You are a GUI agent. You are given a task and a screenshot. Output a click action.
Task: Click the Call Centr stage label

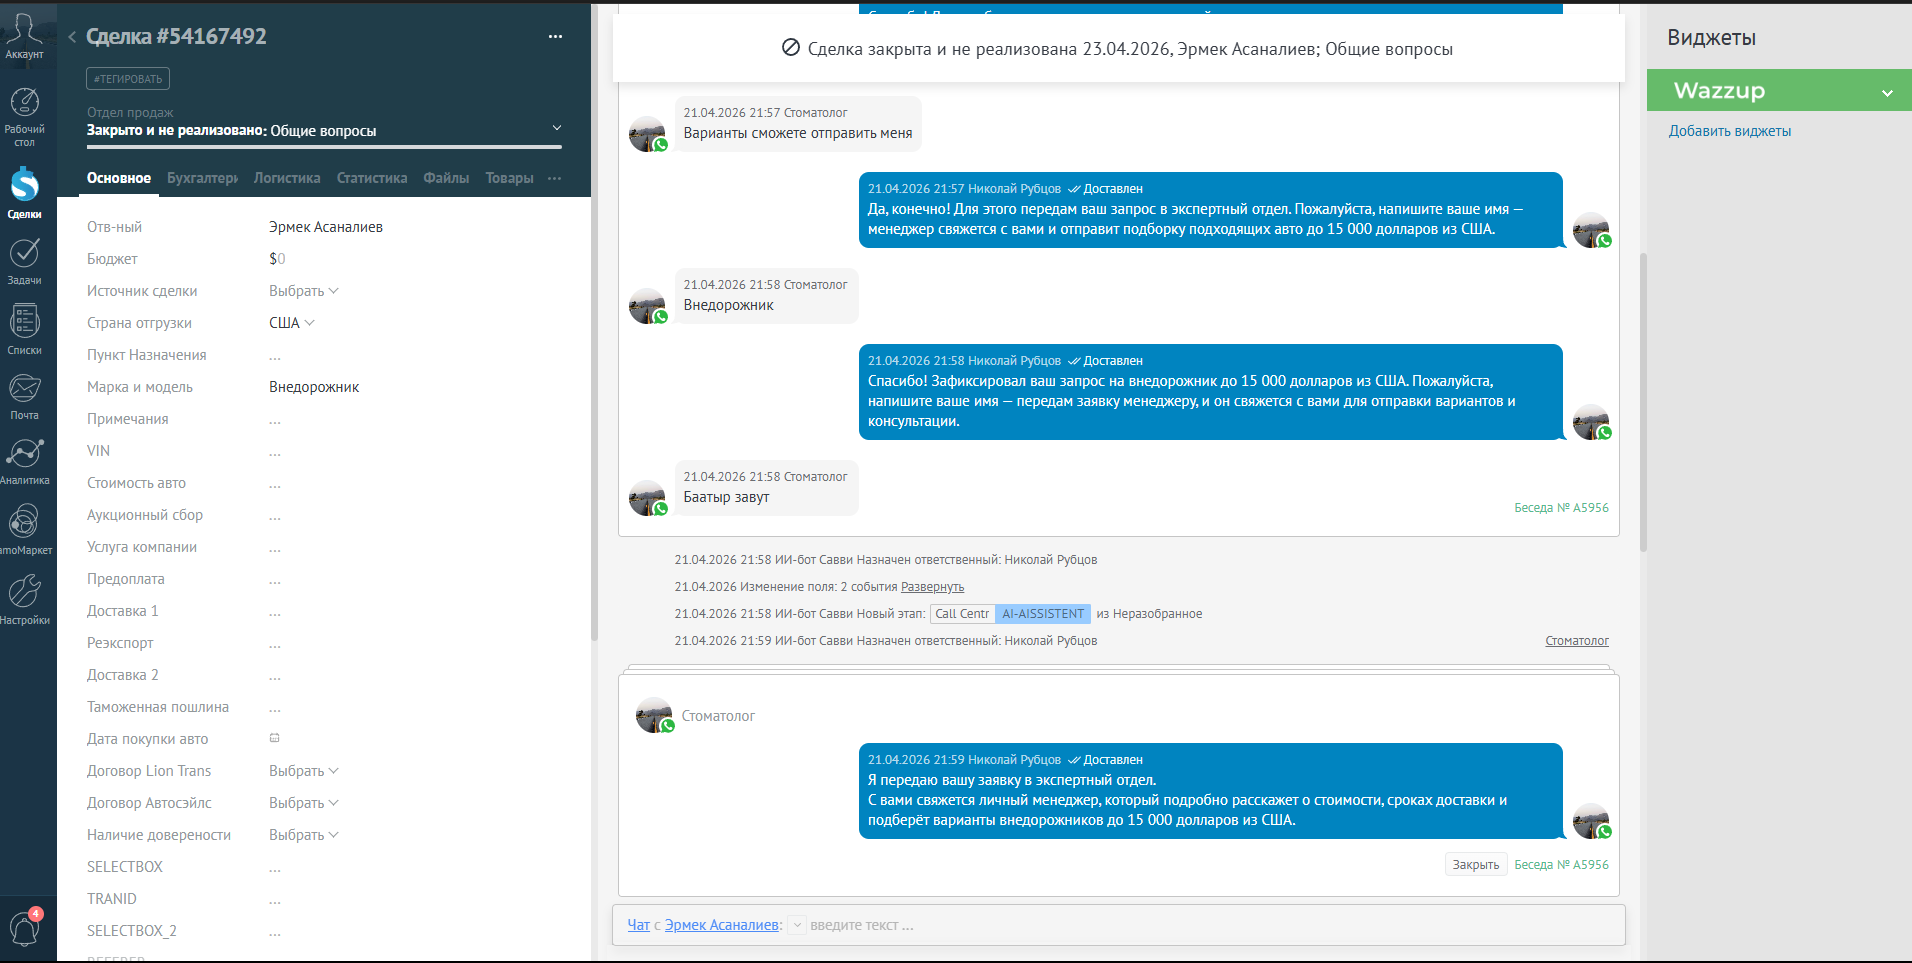point(962,614)
